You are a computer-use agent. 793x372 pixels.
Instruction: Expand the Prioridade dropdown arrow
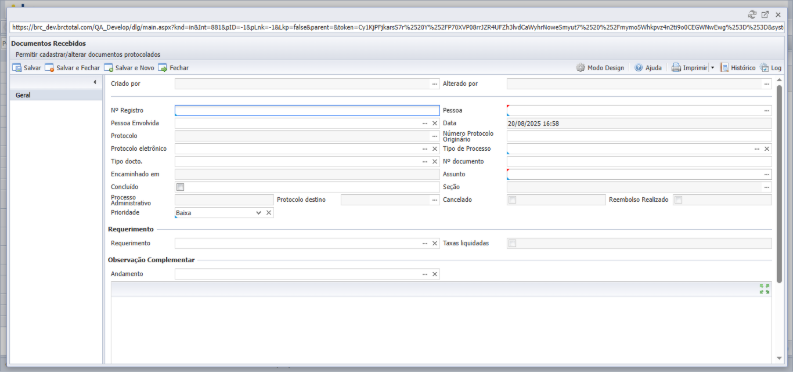pos(259,213)
